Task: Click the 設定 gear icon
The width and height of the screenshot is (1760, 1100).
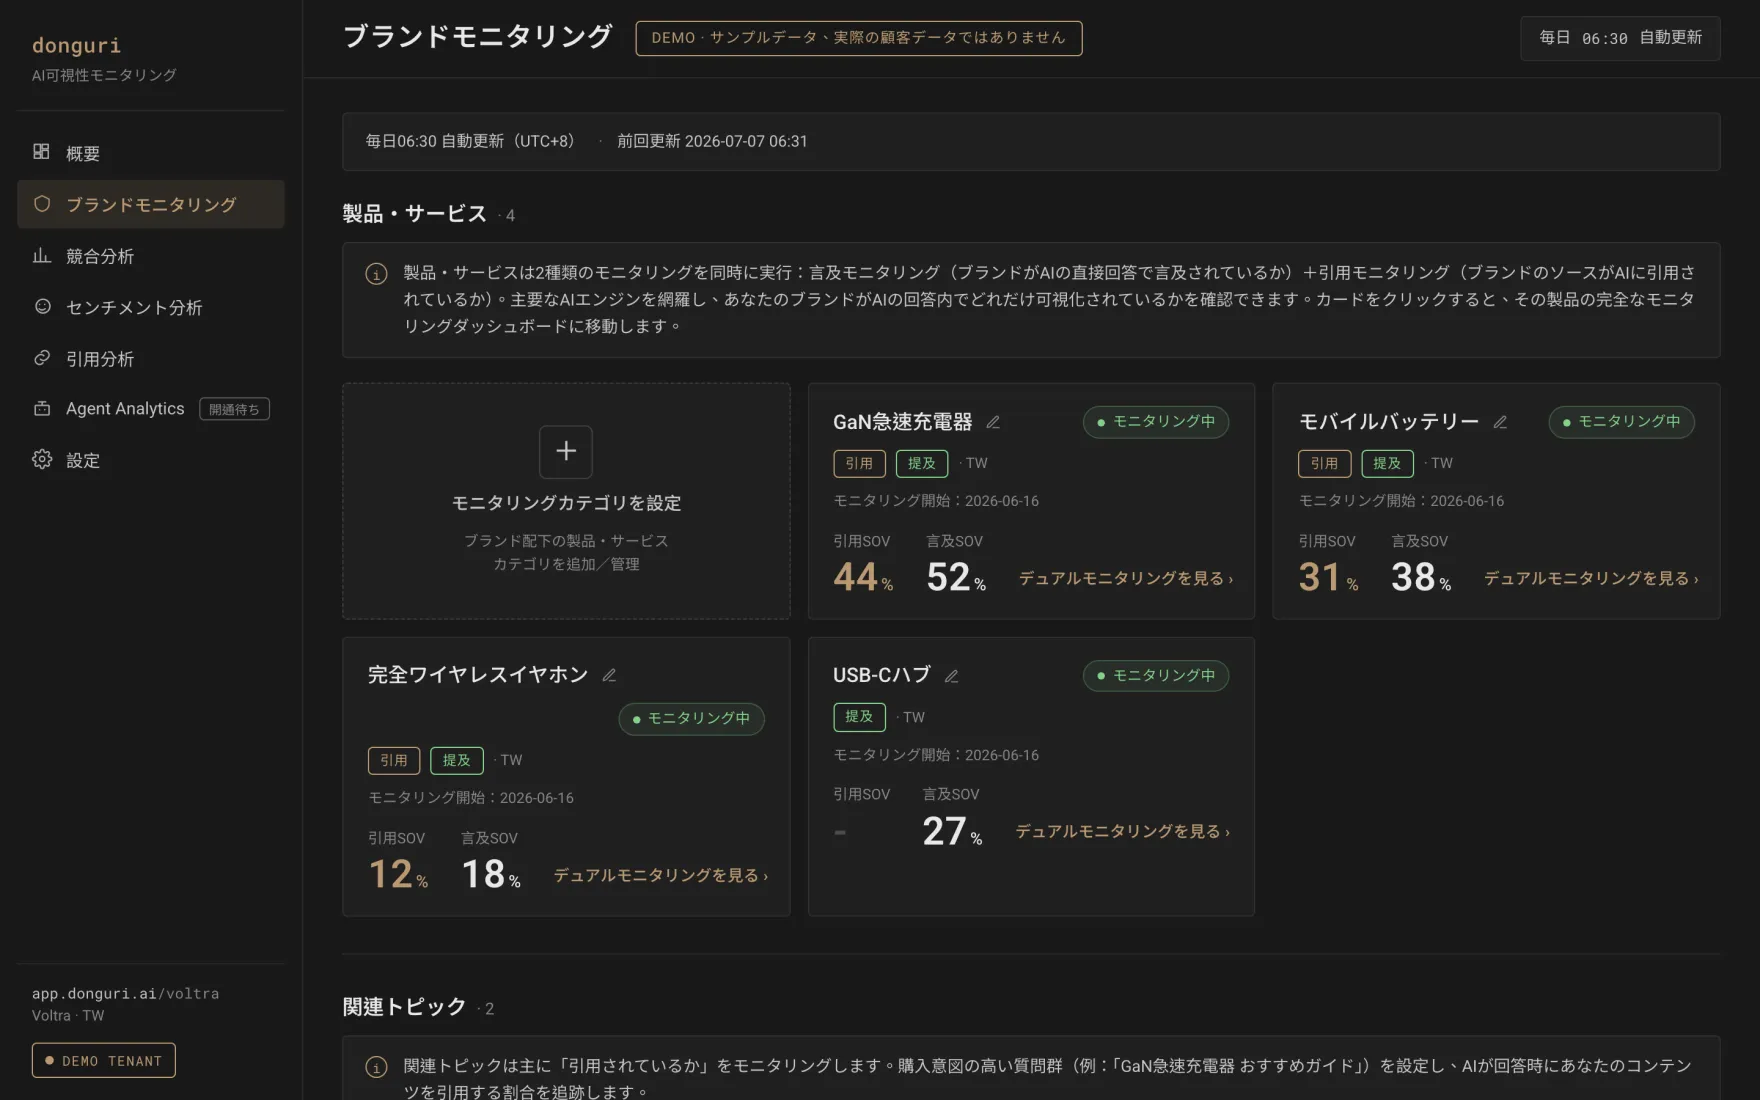Action: click(41, 460)
